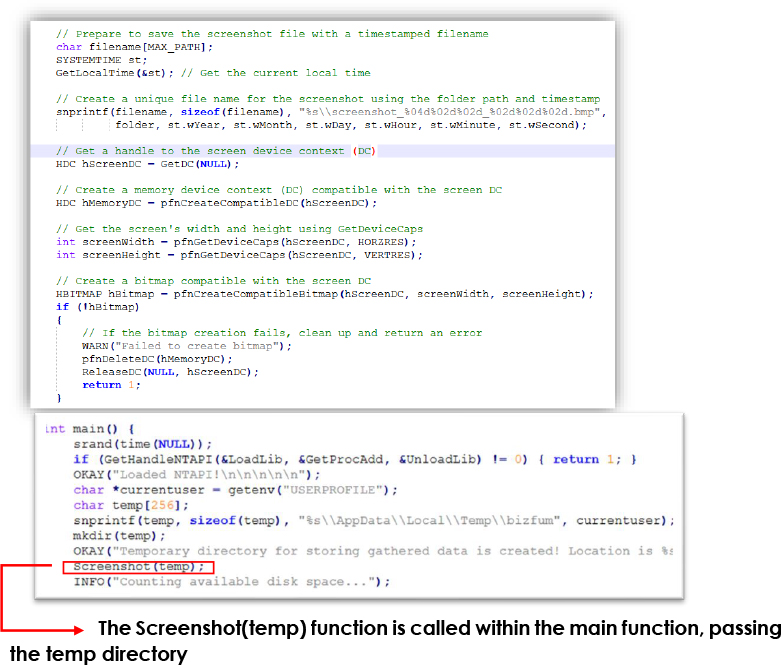Click the 'char *currentuser = getenv' line
Image resolution: width=781 pixels, height=665 pixels.
coord(235,490)
